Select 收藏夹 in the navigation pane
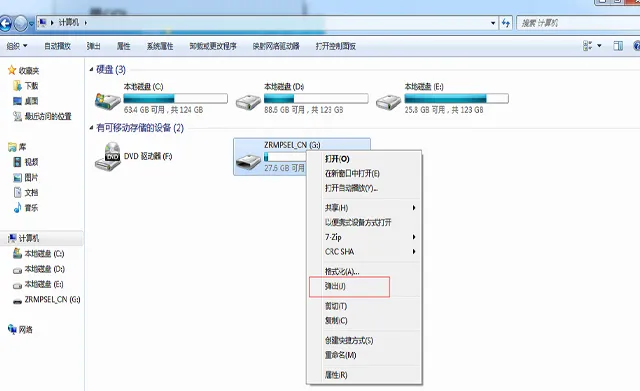640x391 pixels. click(x=24, y=71)
